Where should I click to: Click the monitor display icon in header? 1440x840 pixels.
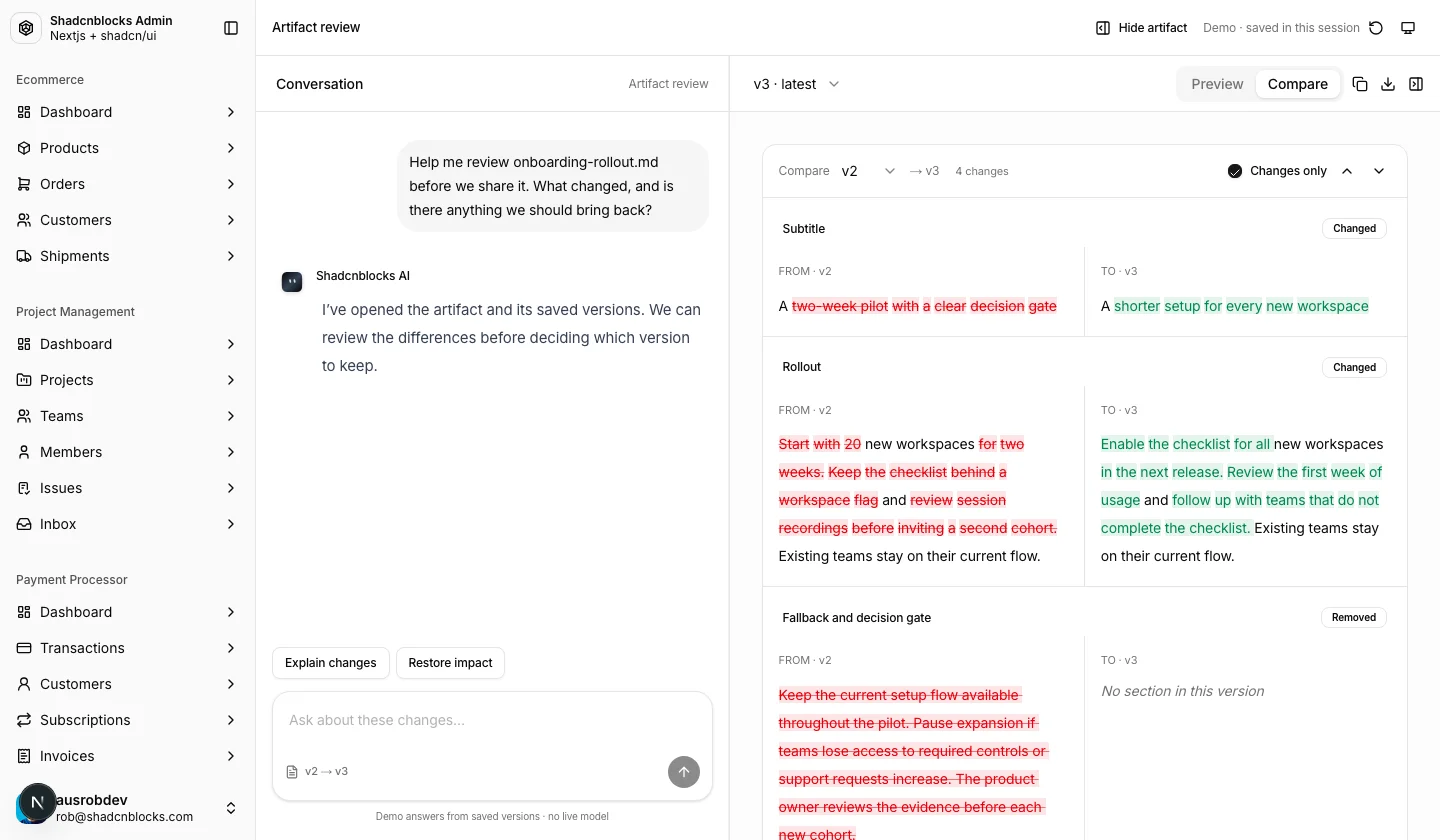point(1408,28)
